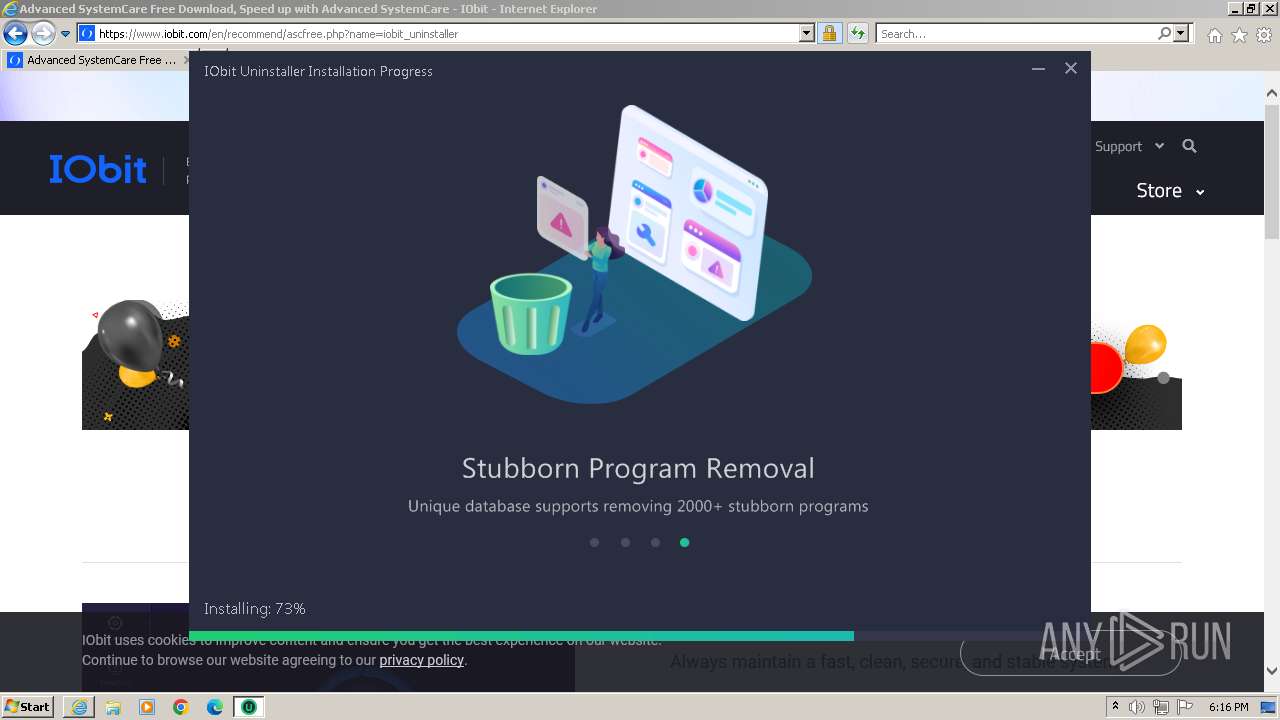The width and height of the screenshot is (1280, 720).
Task: Select the first slide indicator dot
Action: tap(594, 542)
